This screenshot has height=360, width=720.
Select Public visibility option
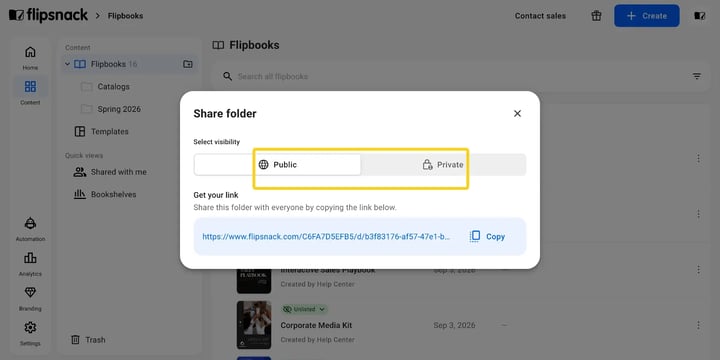(277, 164)
